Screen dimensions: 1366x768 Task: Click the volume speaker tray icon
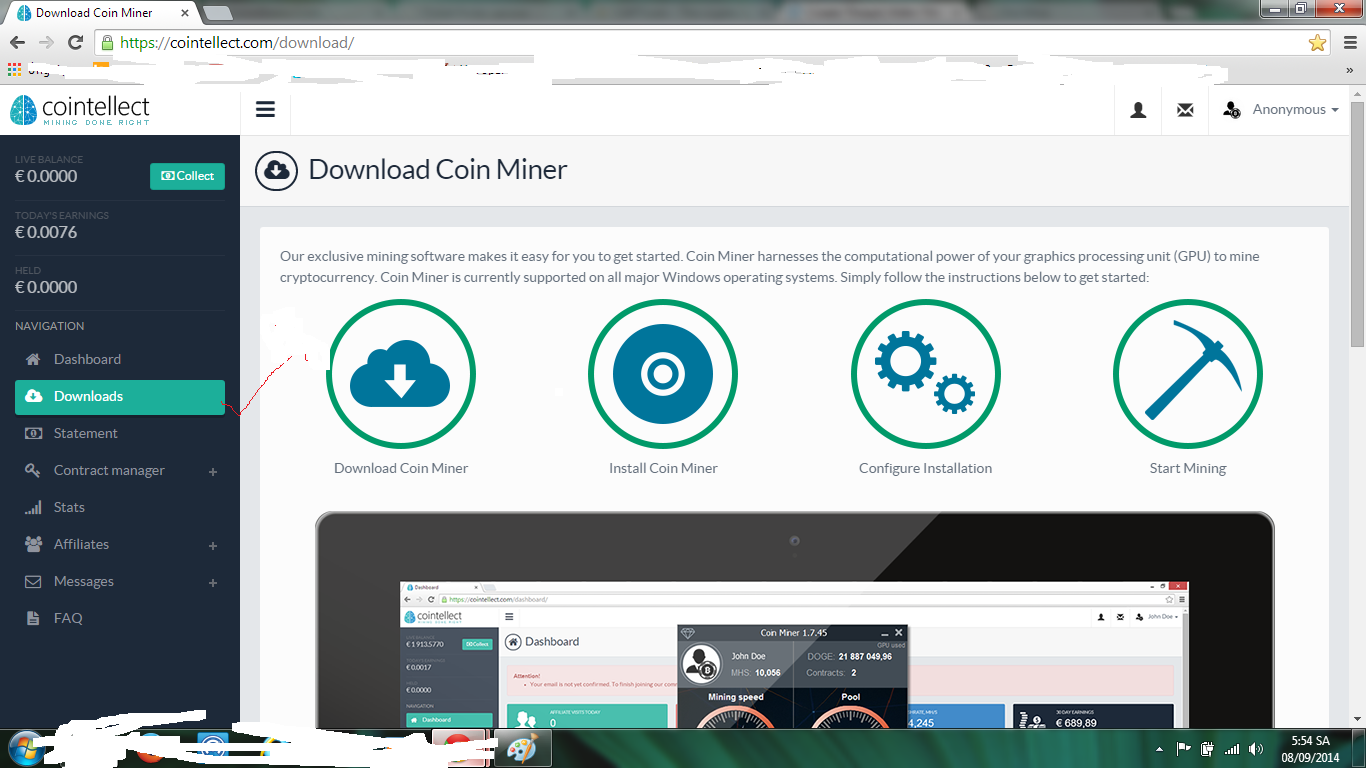[x=1256, y=748]
